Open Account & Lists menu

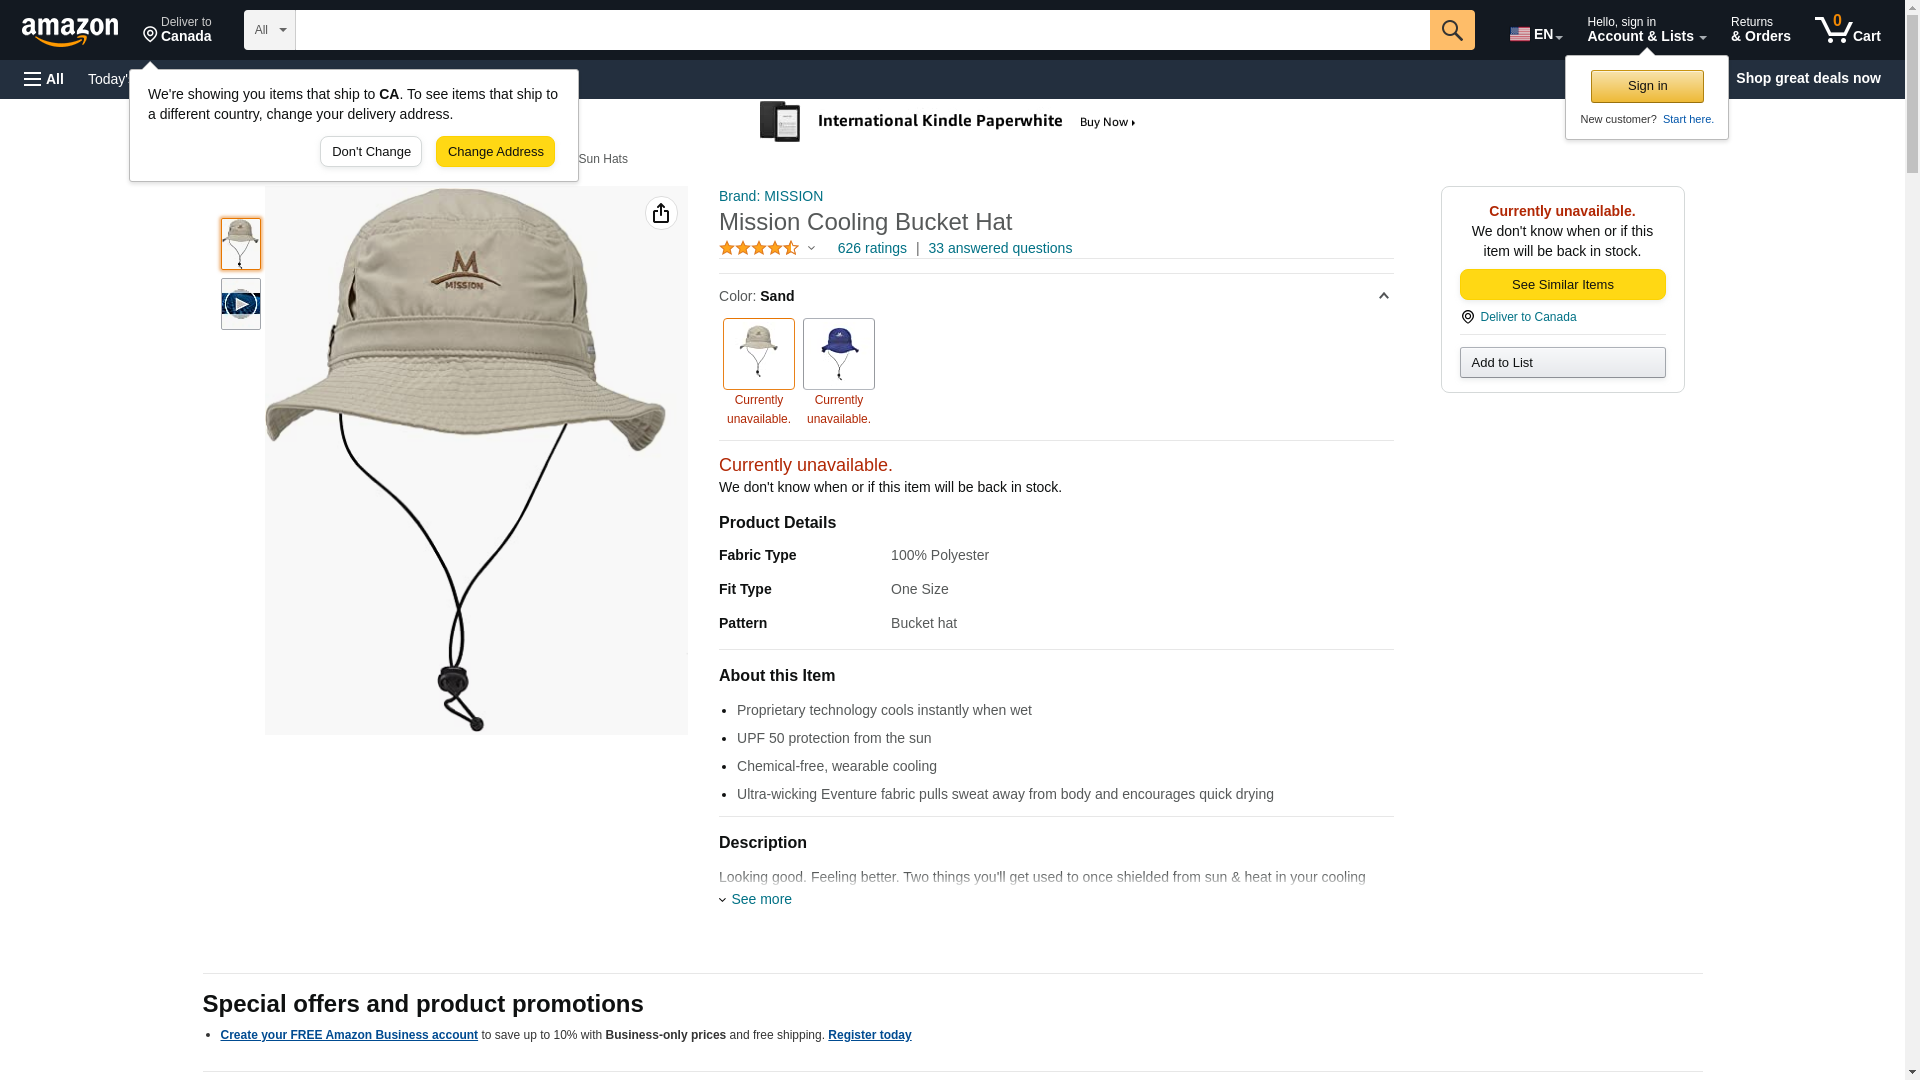[x=1645, y=30]
